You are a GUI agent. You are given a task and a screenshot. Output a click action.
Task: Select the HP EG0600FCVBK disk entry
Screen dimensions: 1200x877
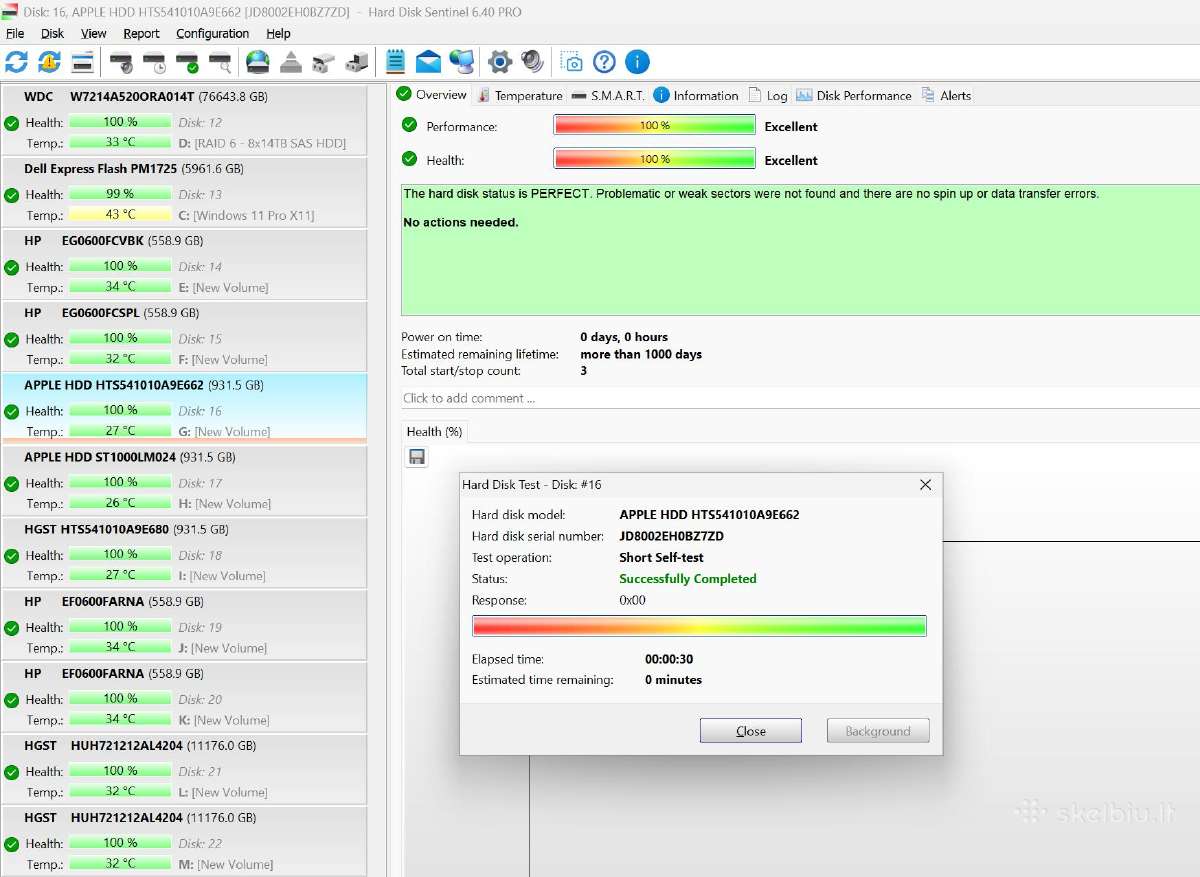184,263
